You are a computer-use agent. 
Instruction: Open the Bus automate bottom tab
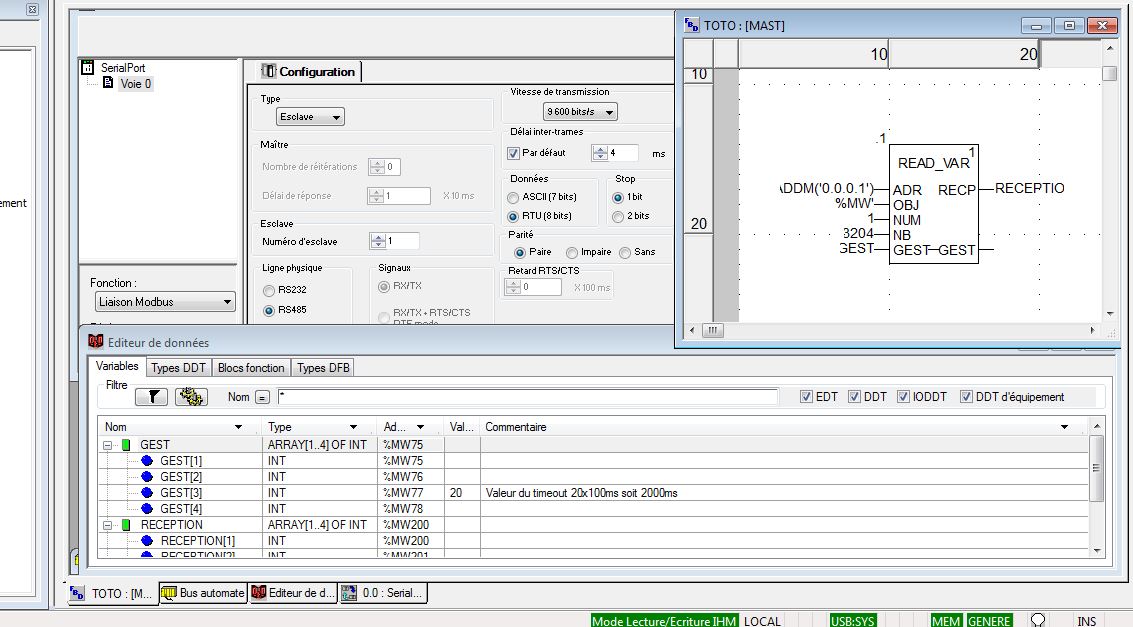(x=203, y=593)
